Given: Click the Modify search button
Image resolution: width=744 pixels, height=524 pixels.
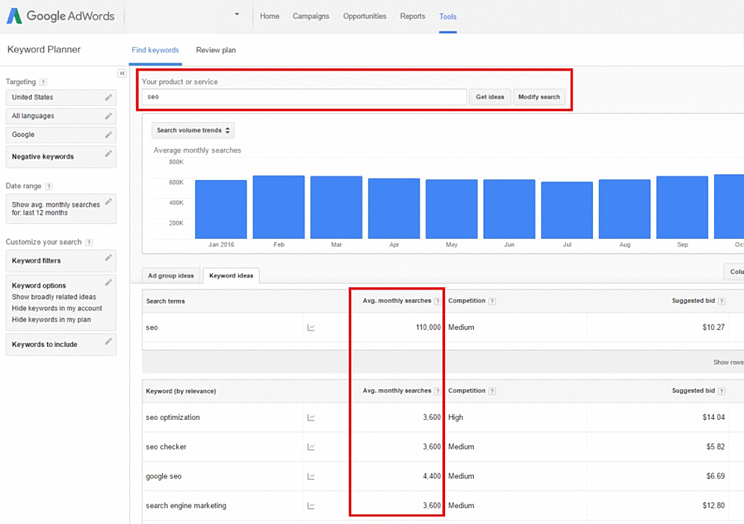Looking at the screenshot, I should pos(539,97).
